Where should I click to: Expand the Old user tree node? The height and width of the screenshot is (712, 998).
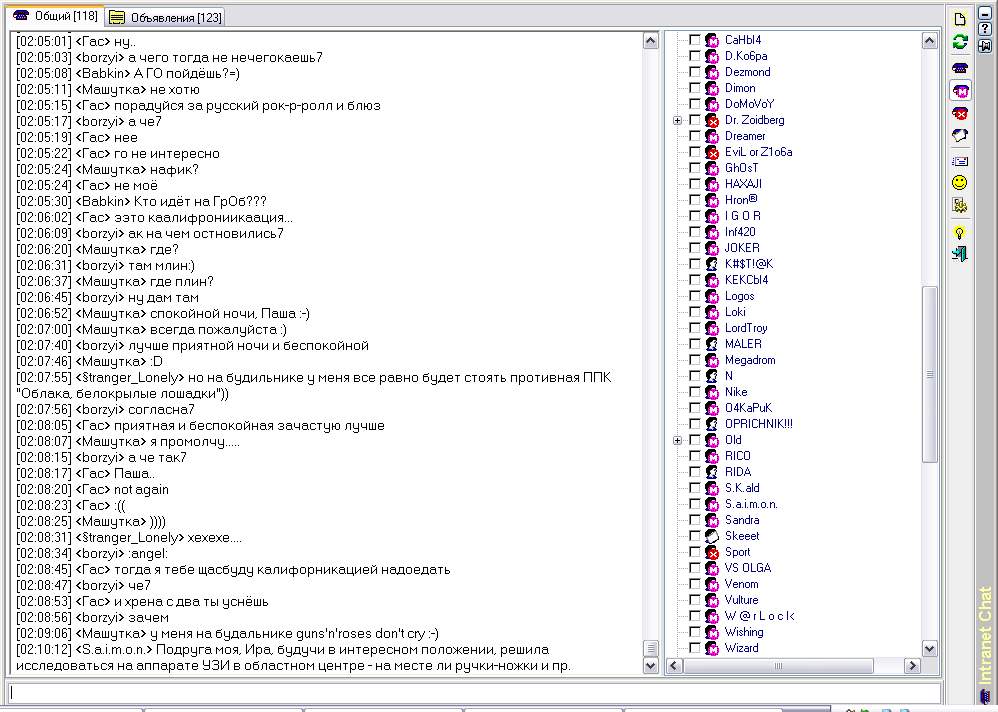[678, 440]
